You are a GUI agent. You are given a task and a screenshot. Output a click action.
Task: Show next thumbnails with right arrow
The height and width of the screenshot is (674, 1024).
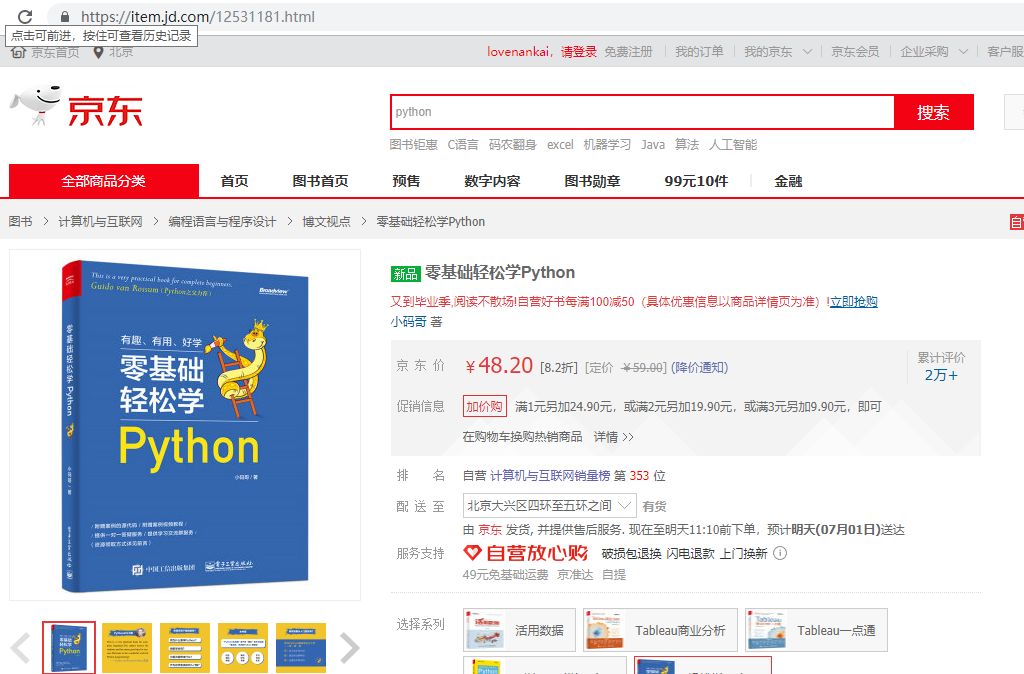click(349, 647)
